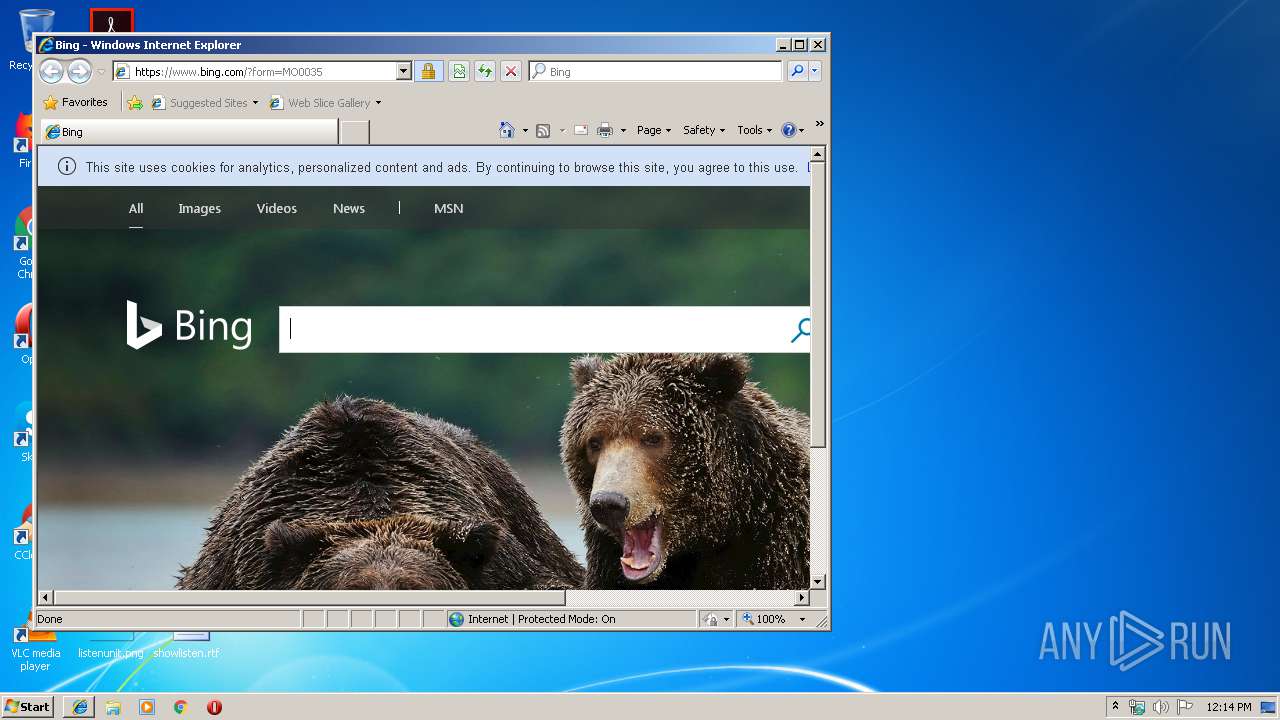Open Web Slice Gallery link

tap(320, 103)
